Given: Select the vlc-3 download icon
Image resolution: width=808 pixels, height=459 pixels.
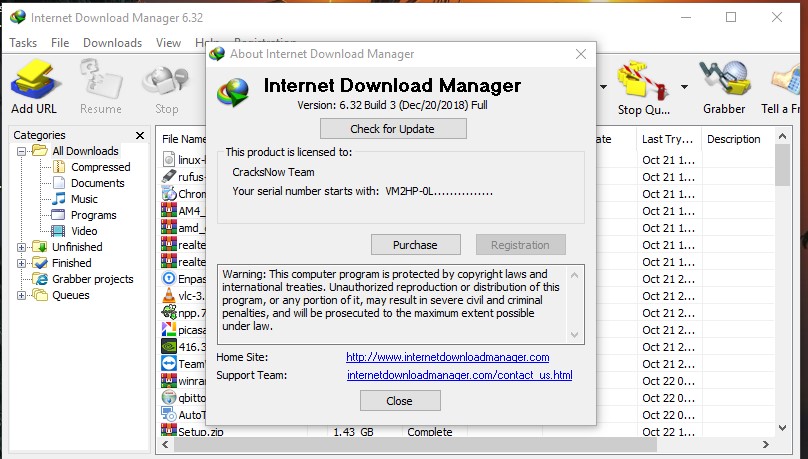Looking at the screenshot, I should (x=169, y=296).
